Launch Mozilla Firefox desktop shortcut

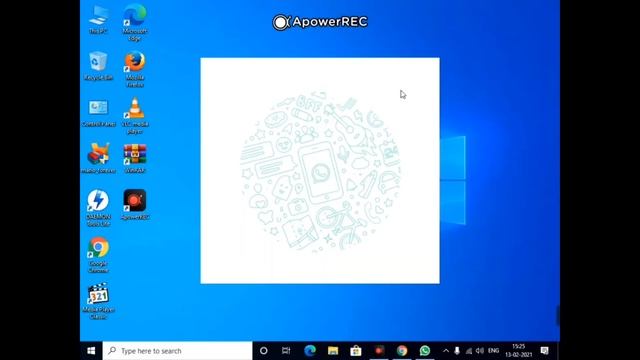click(x=135, y=69)
